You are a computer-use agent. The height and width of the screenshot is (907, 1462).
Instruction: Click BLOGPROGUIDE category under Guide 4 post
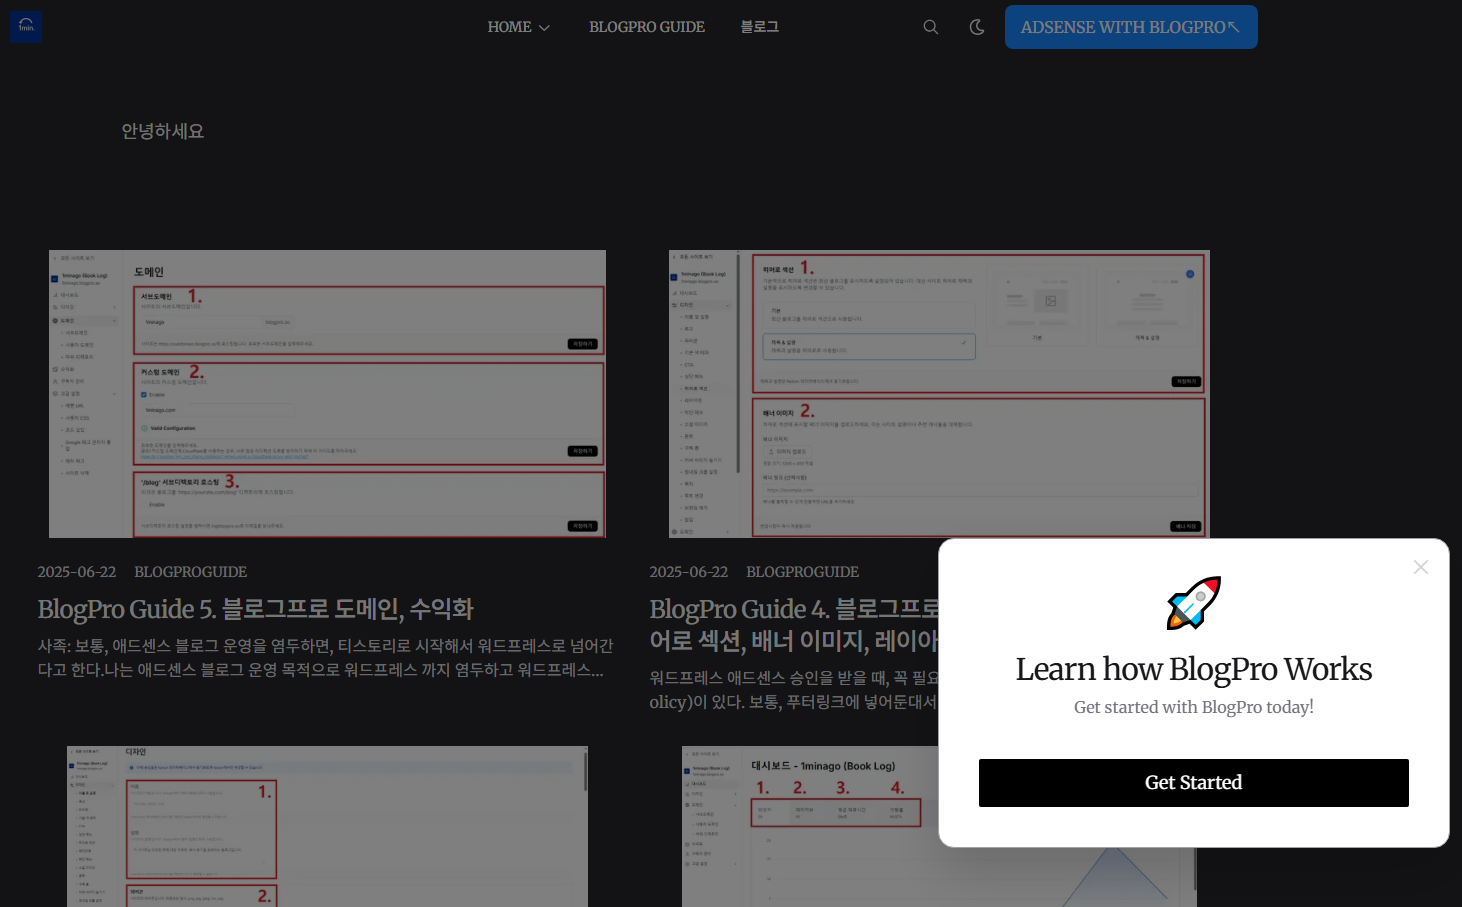click(x=803, y=572)
